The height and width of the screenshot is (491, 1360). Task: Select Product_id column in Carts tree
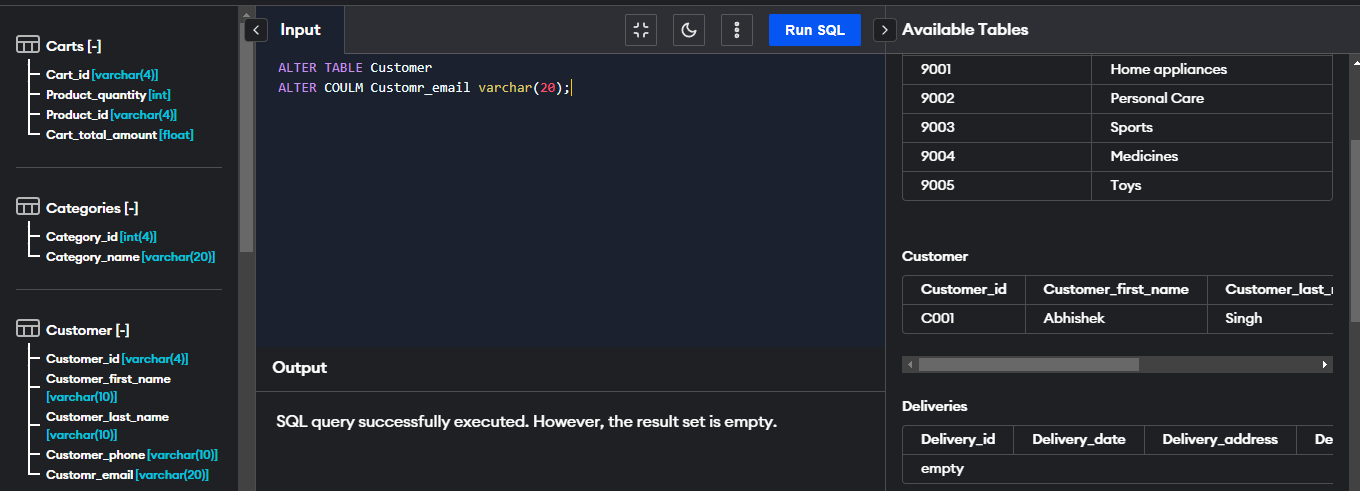(x=111, y=115)
